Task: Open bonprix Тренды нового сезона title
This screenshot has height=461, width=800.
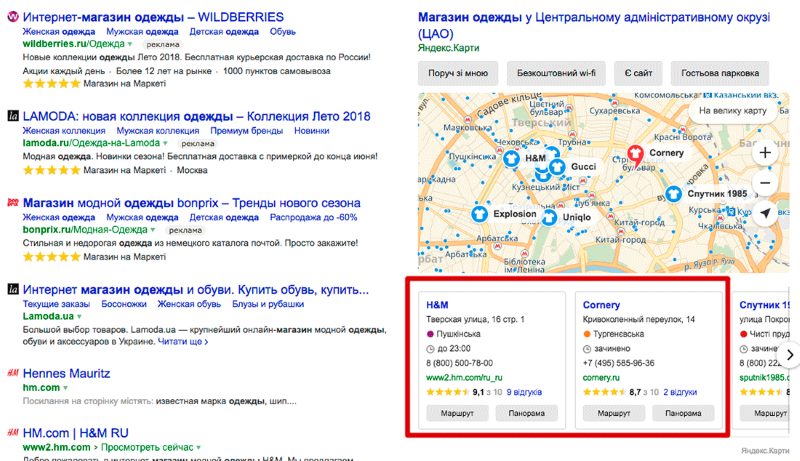Action: click(x=191, y=203)
